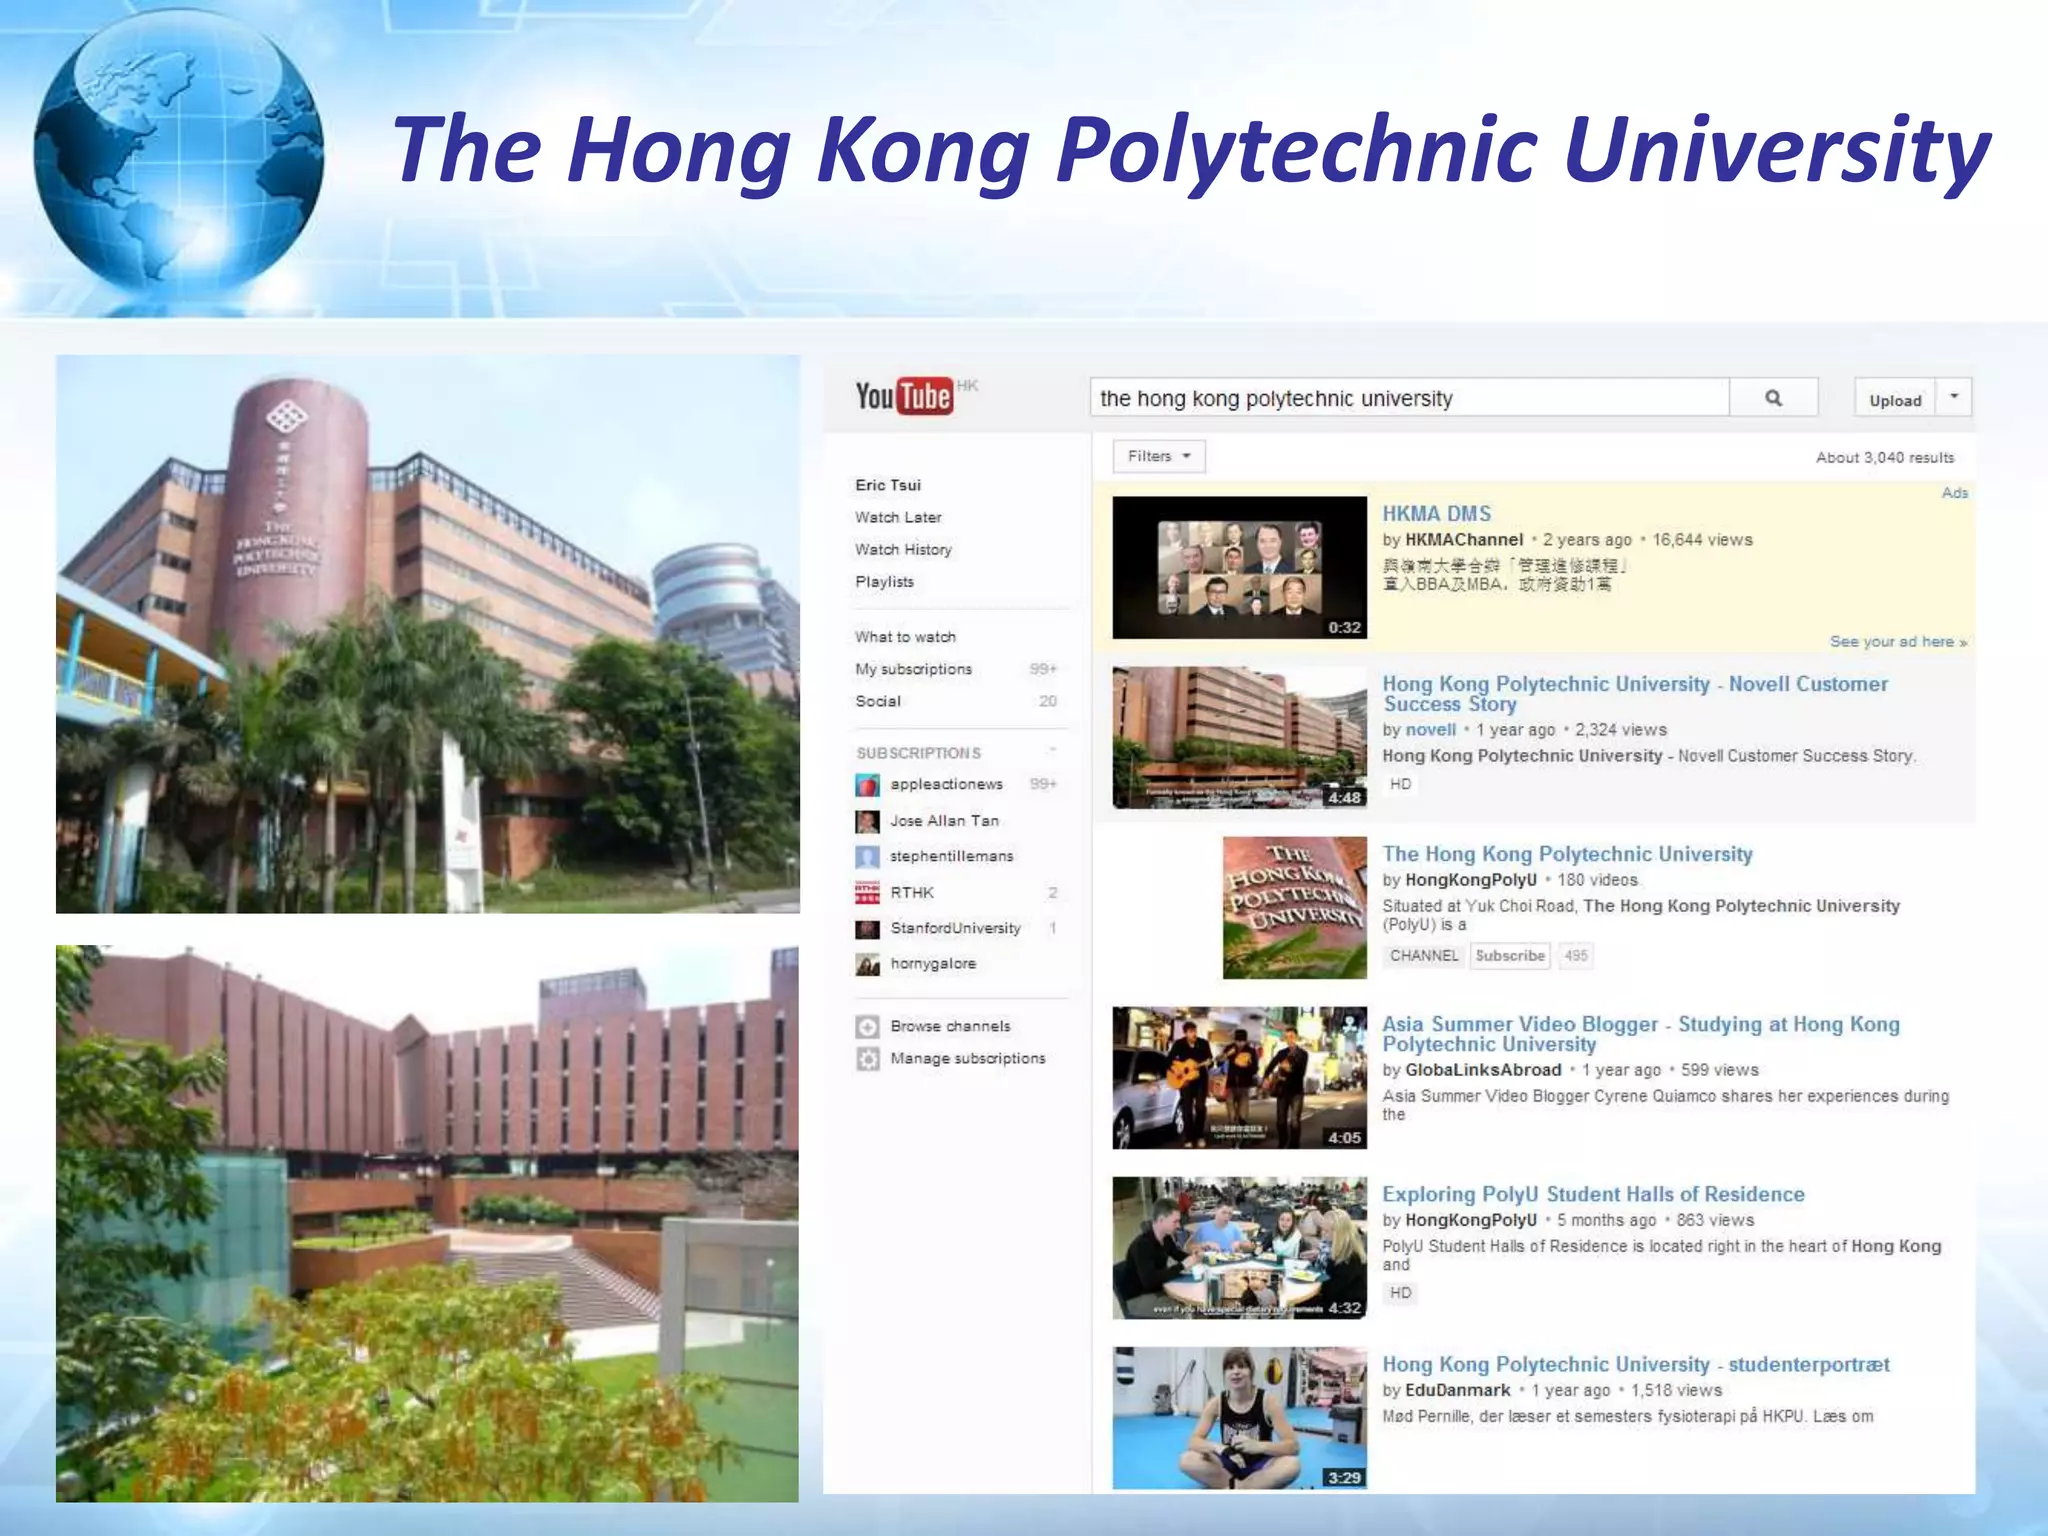Click the YouTube logo
This screenshot has height=1536, width=2048.
tap(904, 396)
